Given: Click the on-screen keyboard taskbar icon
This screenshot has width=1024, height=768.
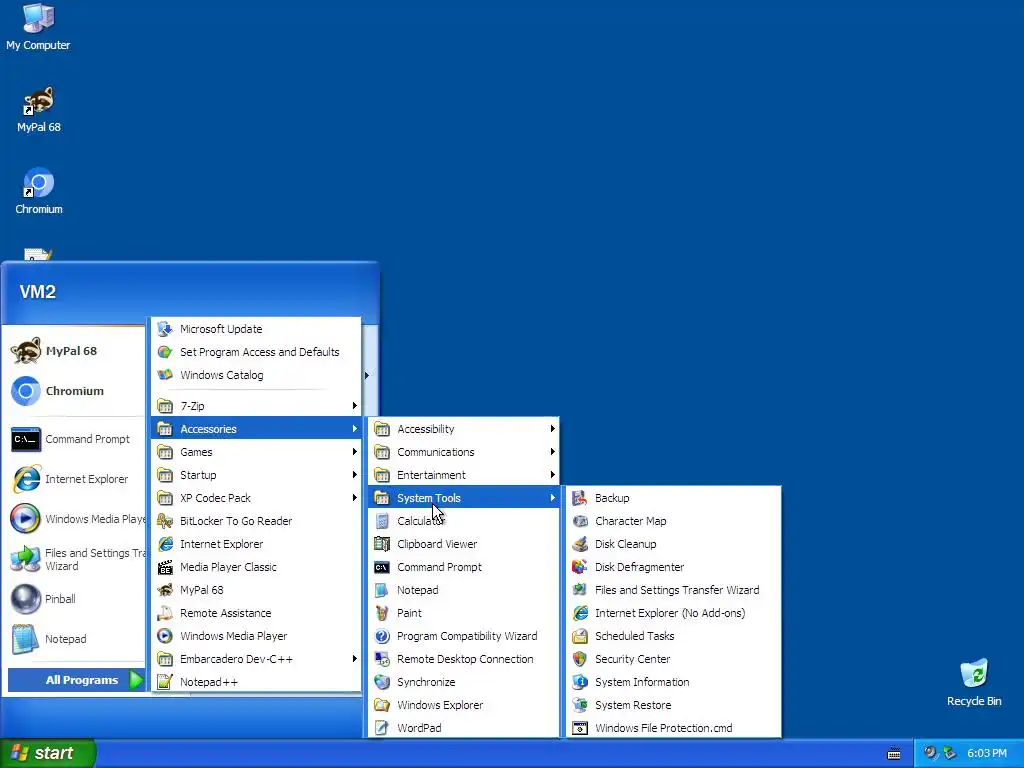Looking at the screenshot, I should (894, 754).
